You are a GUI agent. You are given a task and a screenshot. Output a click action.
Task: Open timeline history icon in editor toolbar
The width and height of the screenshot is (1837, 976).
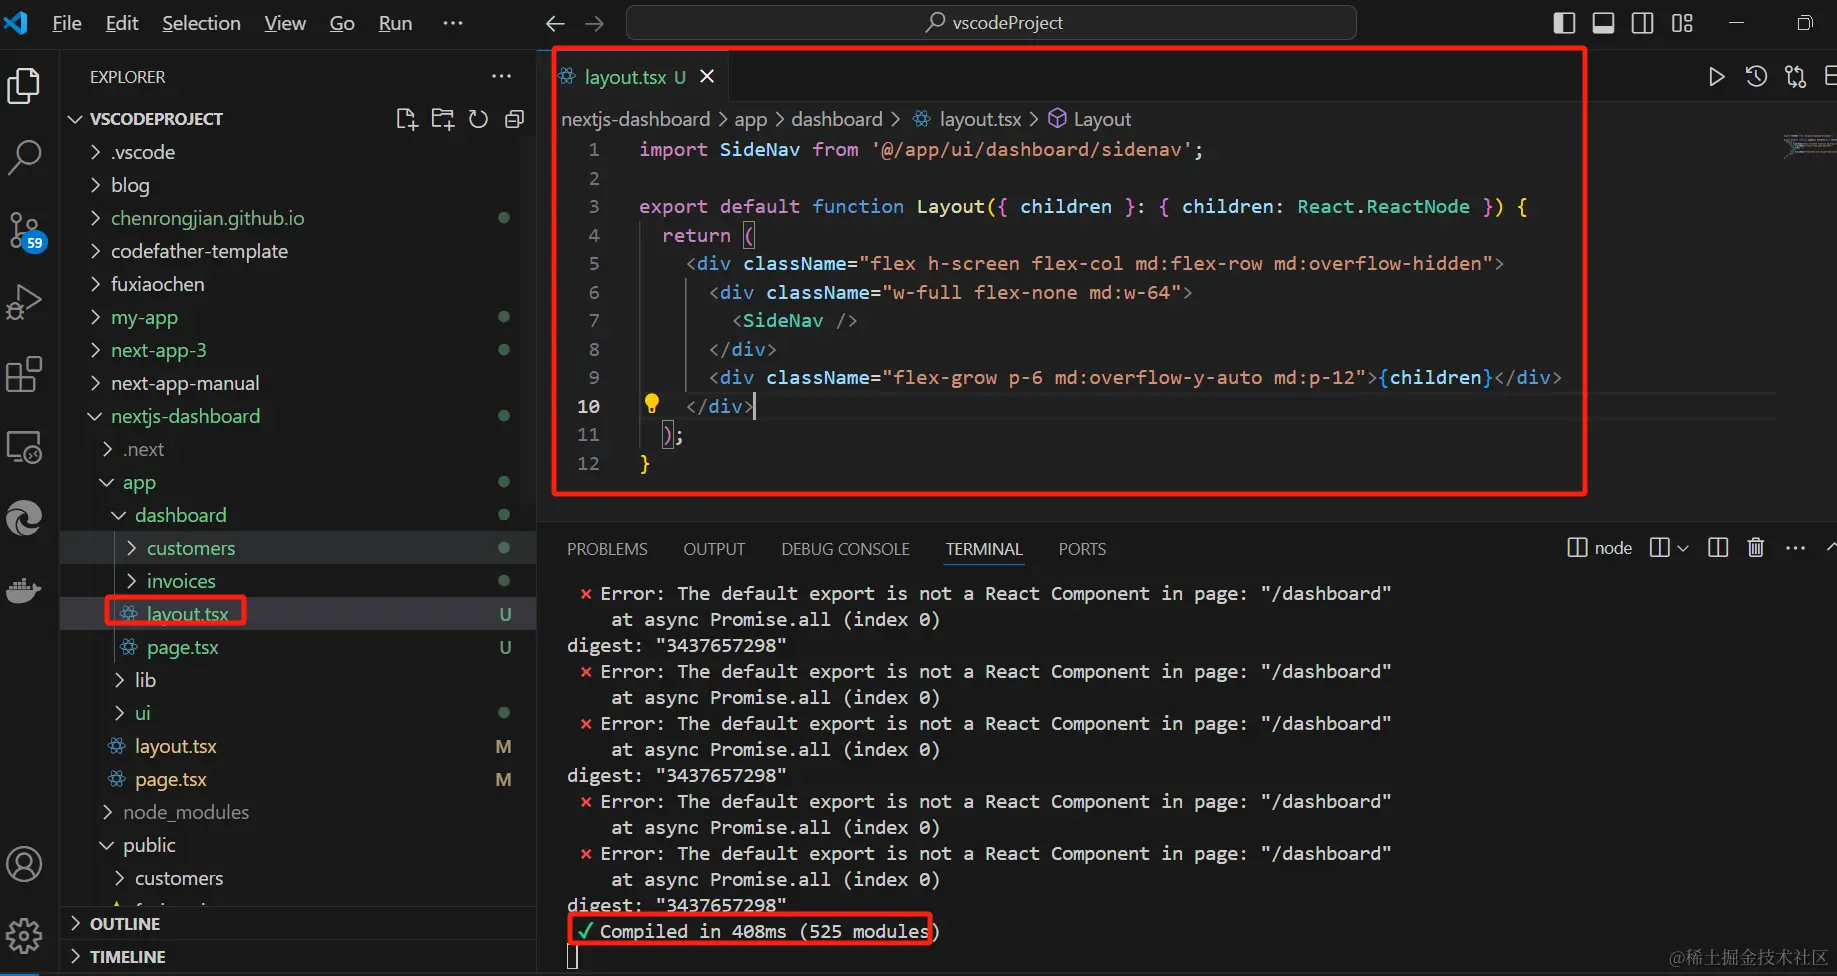click(x=1756, y=77)
